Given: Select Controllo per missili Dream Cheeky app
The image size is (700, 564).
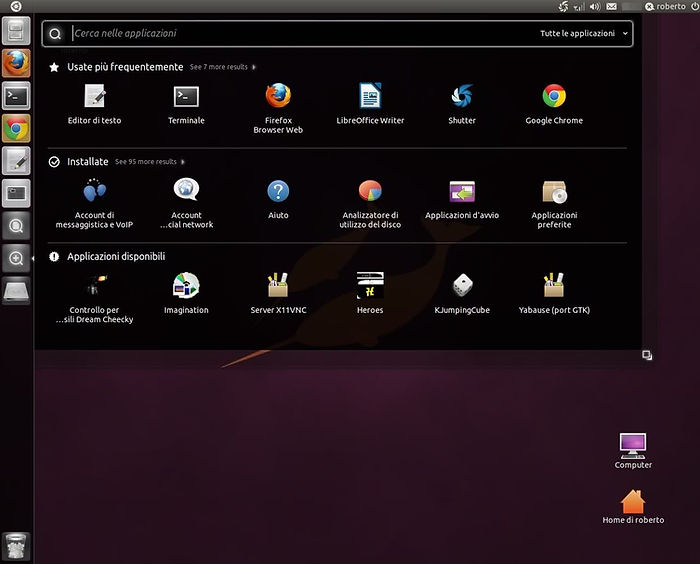Looking at the screenshot, I should 94,298.
